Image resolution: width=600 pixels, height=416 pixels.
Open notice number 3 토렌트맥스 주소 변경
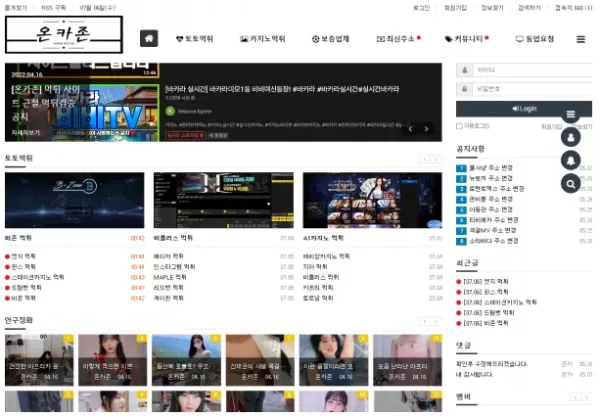497,189
